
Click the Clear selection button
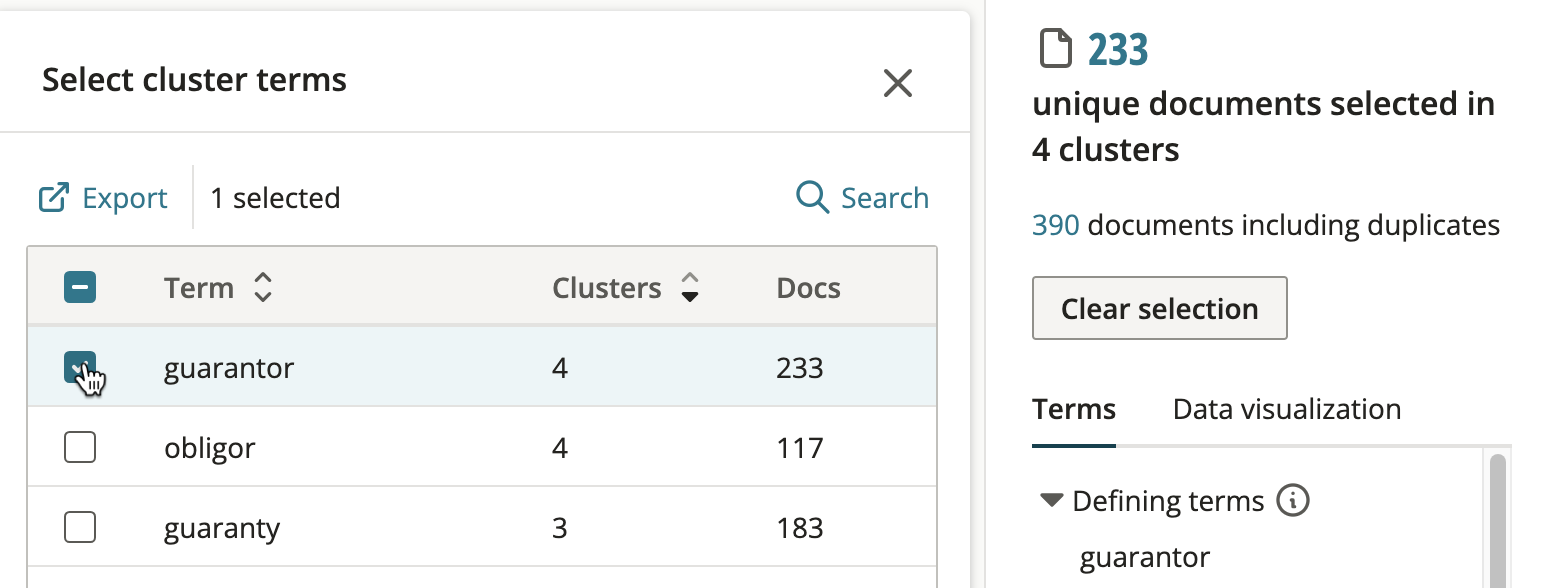click(x=1160, y=308)
